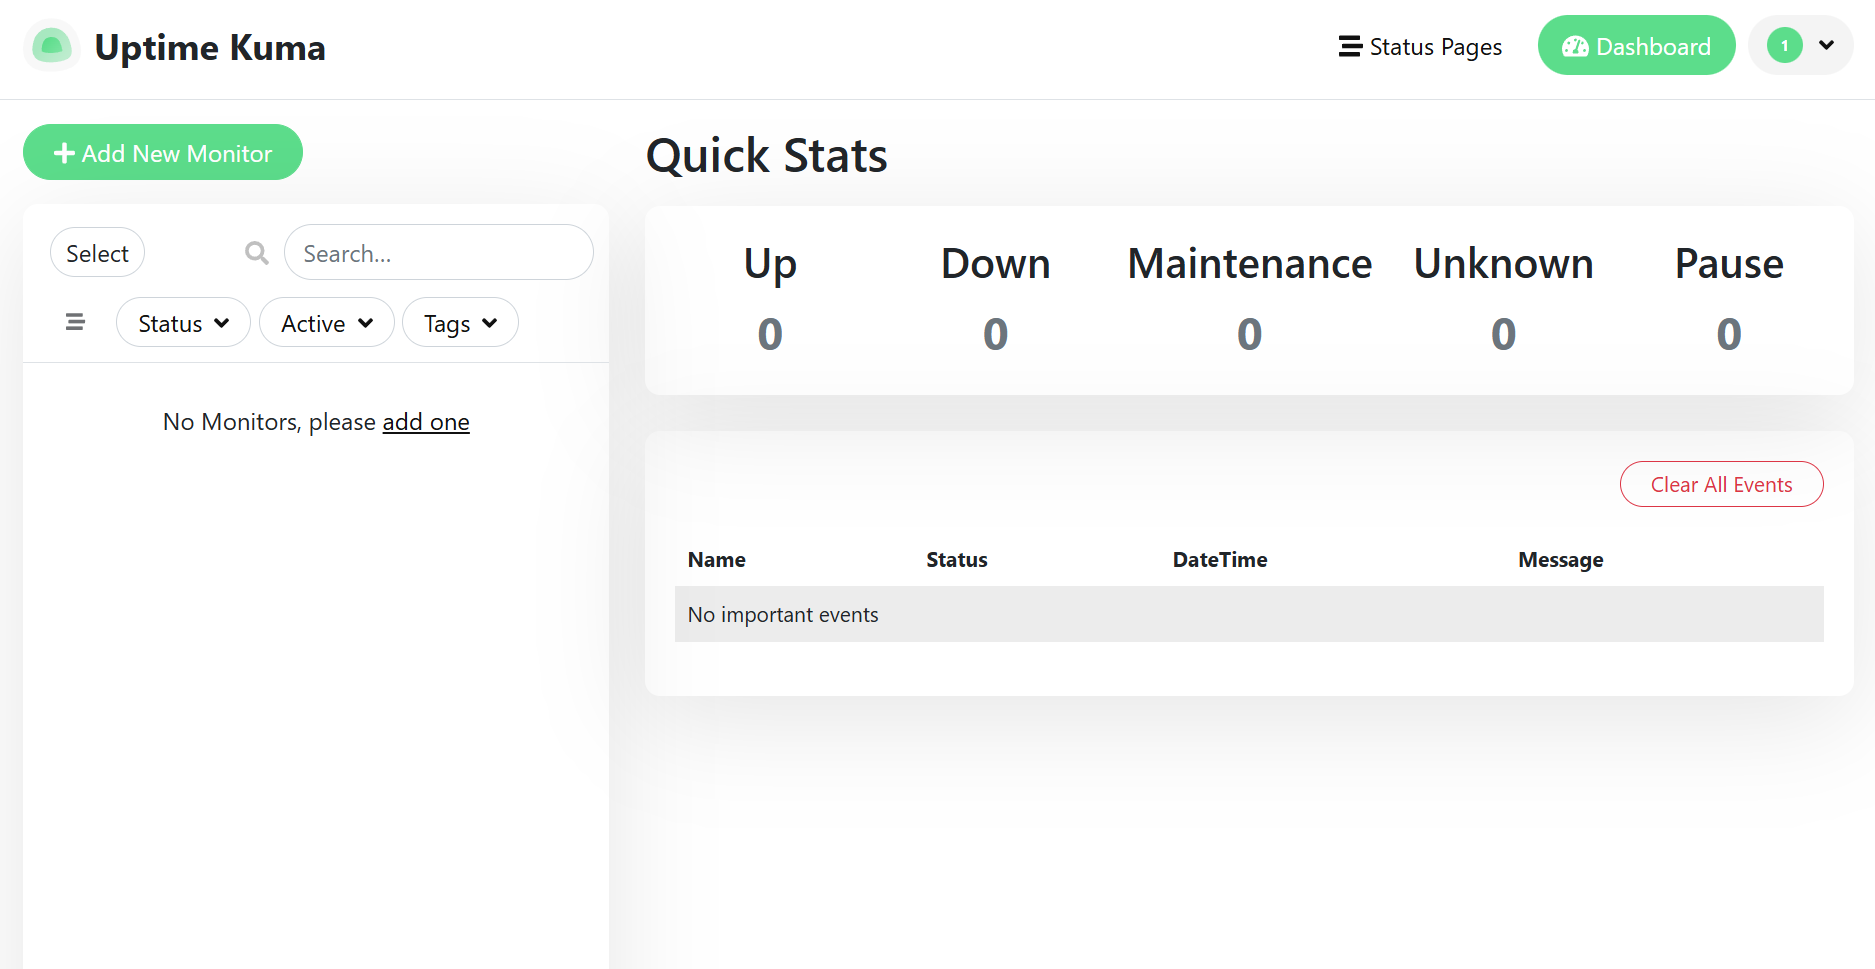Open the Active filter dropdown
Viewport: 1875px width, 969px height.
click(326, 323)
